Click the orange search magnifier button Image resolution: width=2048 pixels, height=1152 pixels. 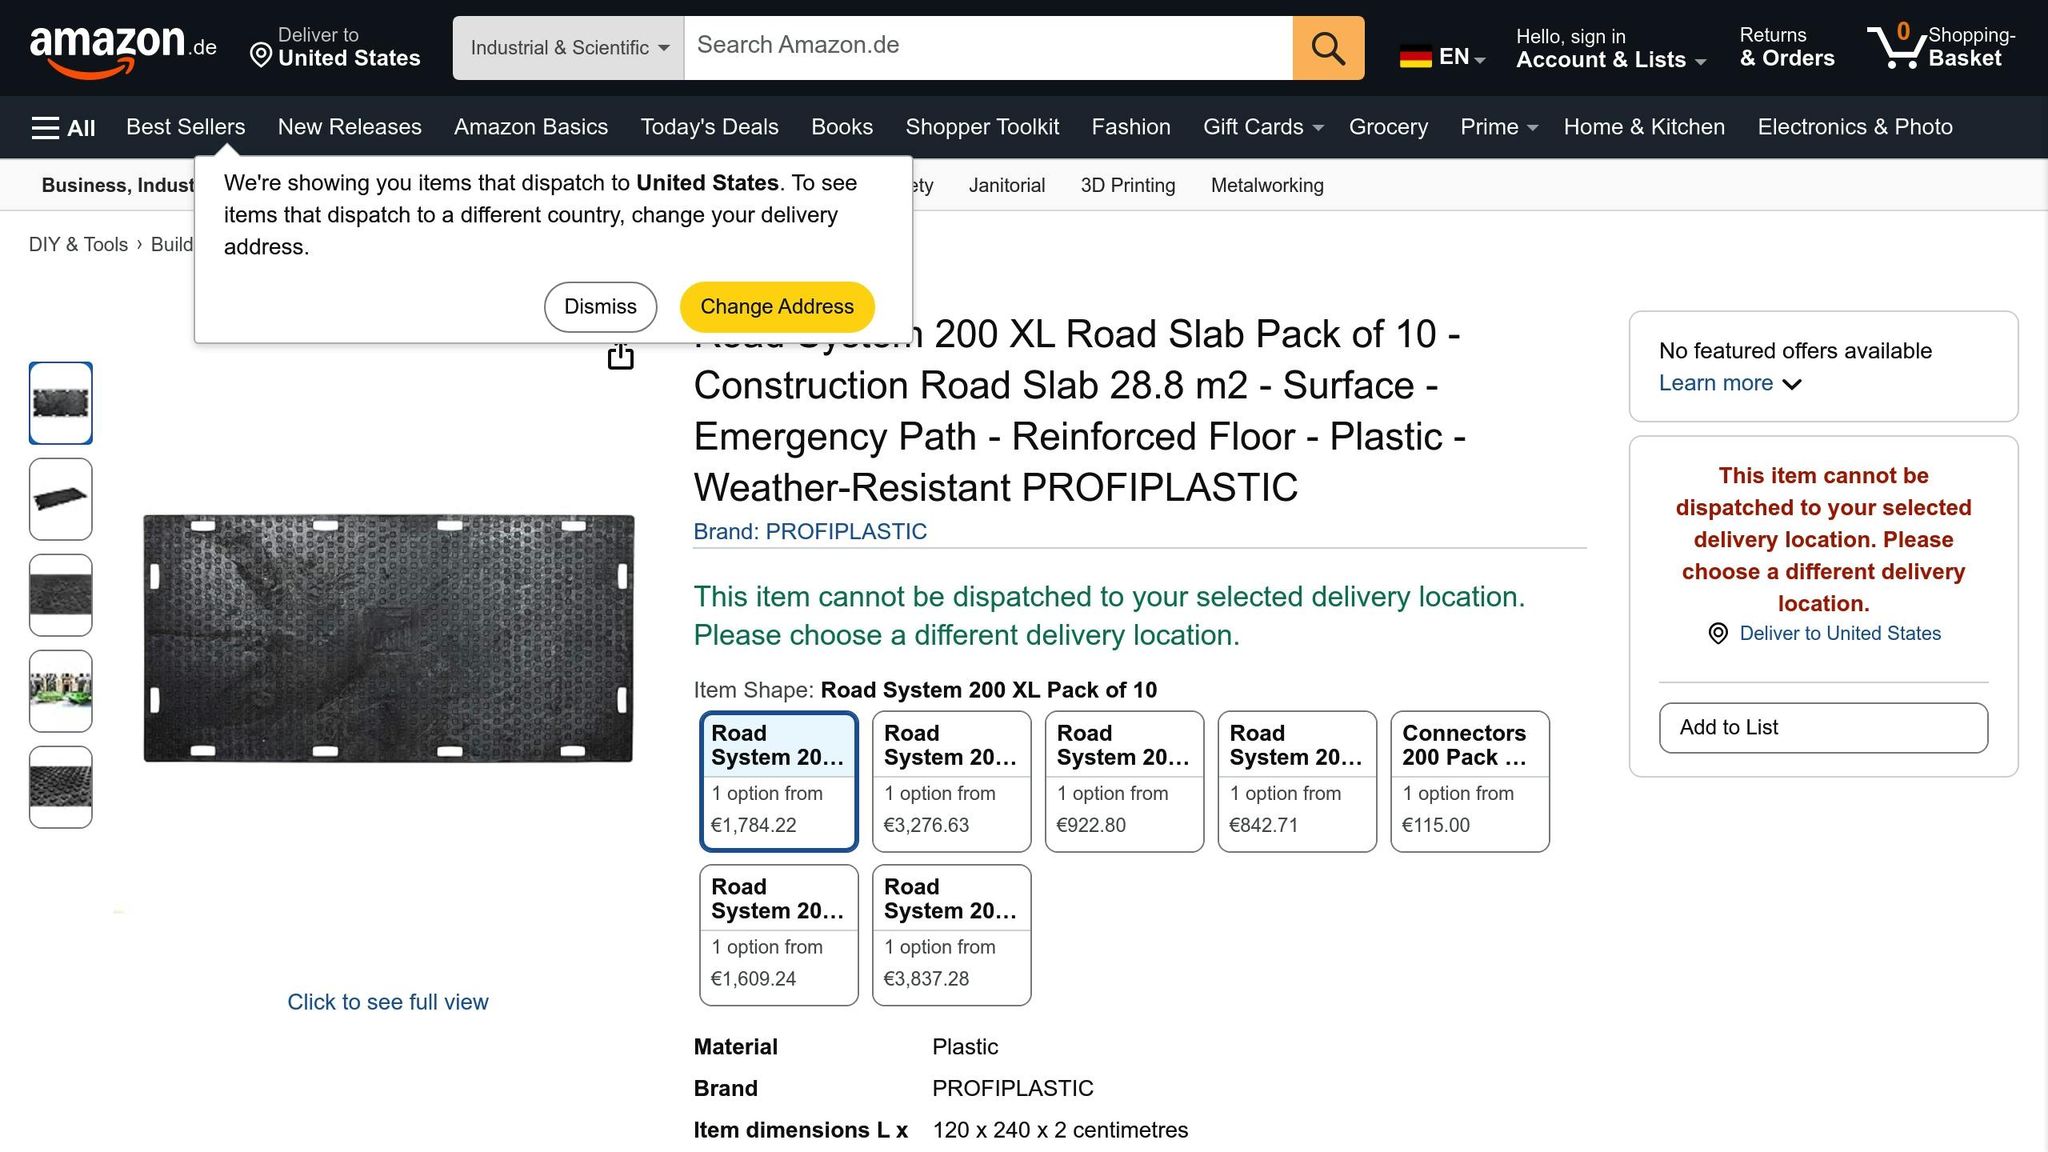[1327, 48]
